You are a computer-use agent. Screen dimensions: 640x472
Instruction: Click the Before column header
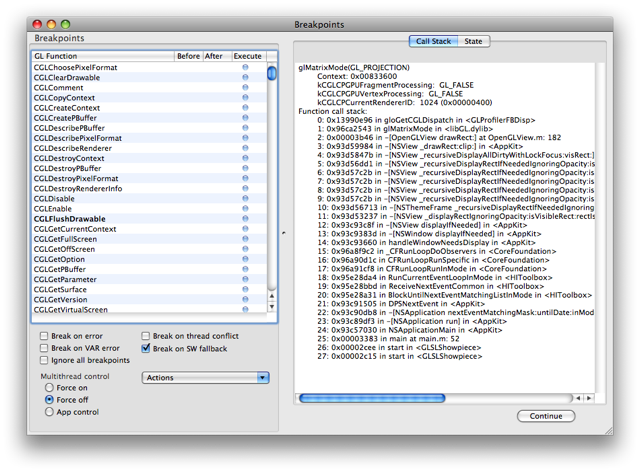tap(188, 56)
